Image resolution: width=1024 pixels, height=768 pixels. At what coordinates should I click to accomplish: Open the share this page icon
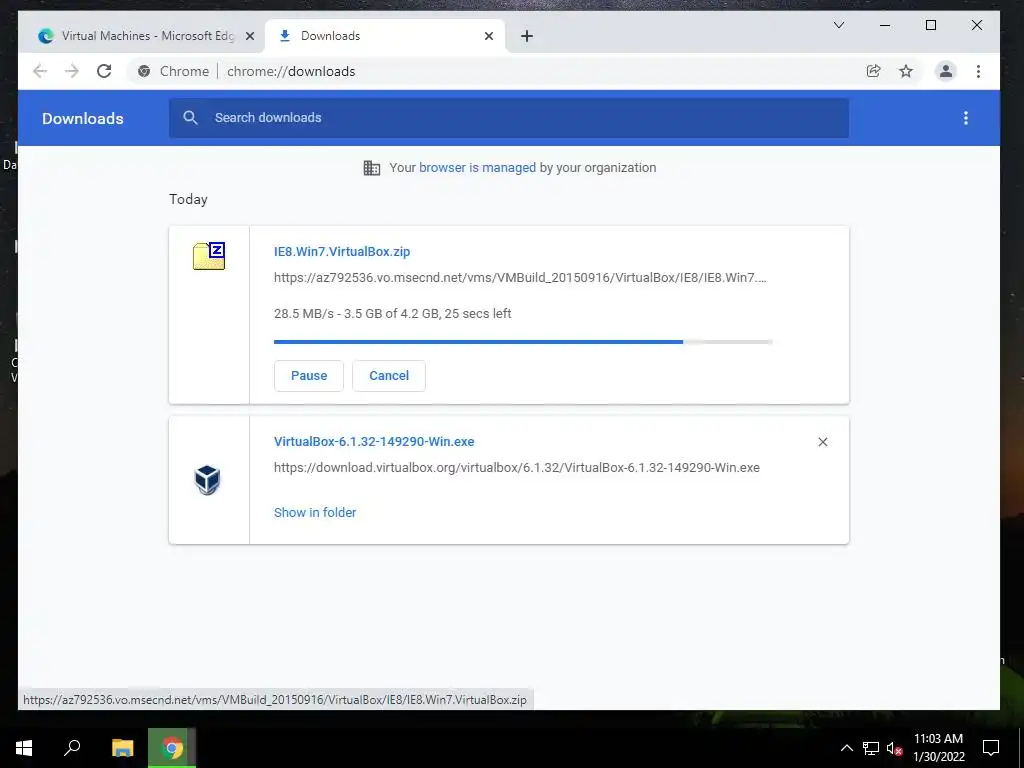tap(873, 71)
